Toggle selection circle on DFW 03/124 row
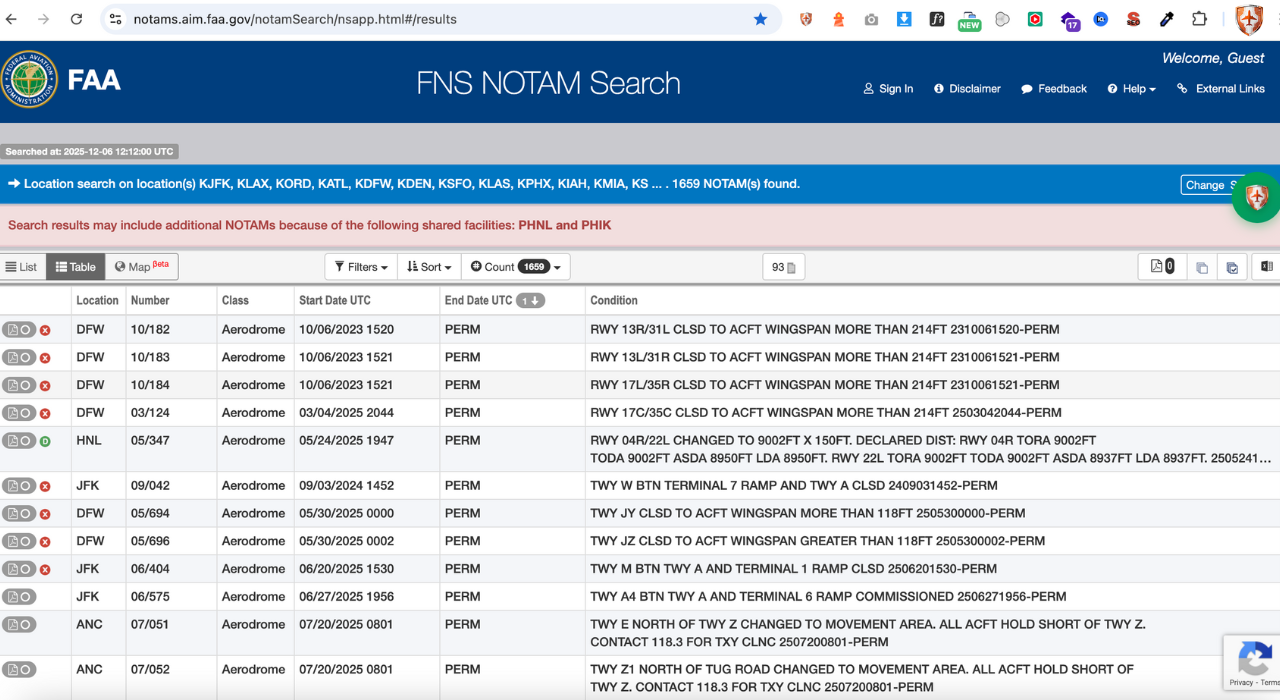The width and height of the screenshot is (1280, 700). coord(26,412)
